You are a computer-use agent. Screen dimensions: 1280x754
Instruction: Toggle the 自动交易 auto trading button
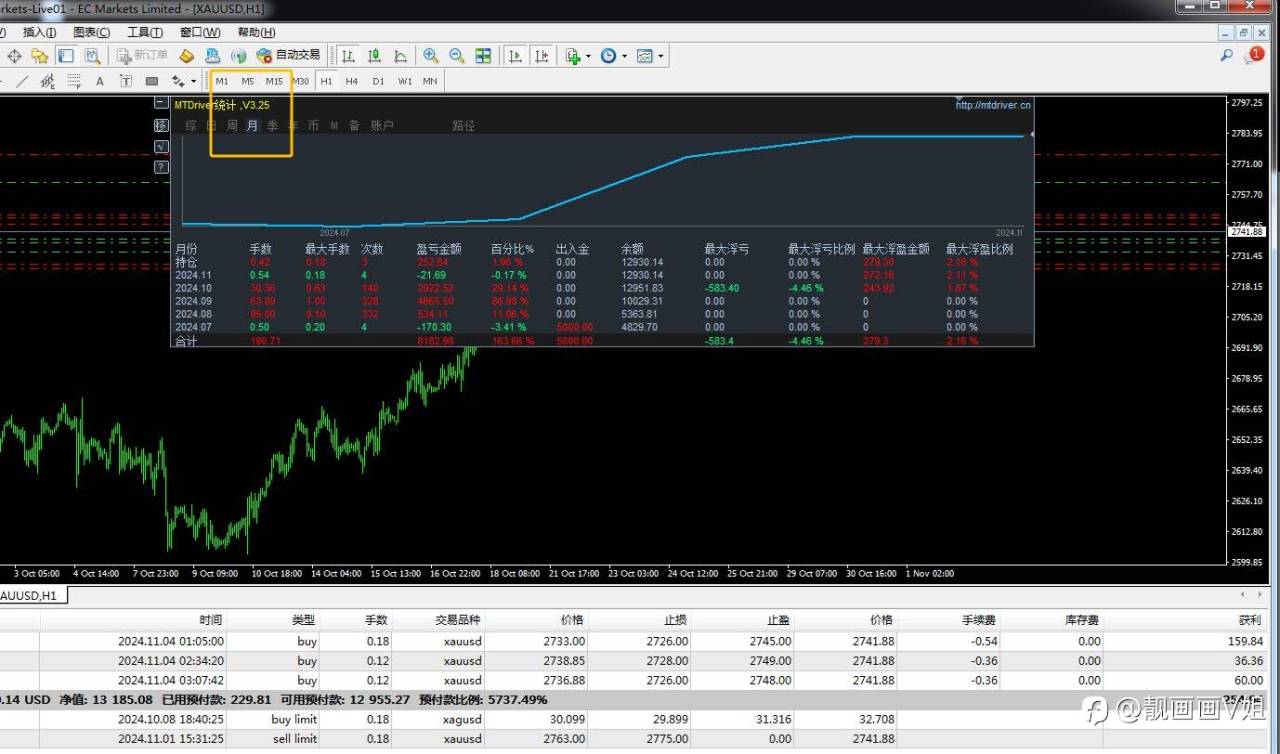(x=288, y=56)
